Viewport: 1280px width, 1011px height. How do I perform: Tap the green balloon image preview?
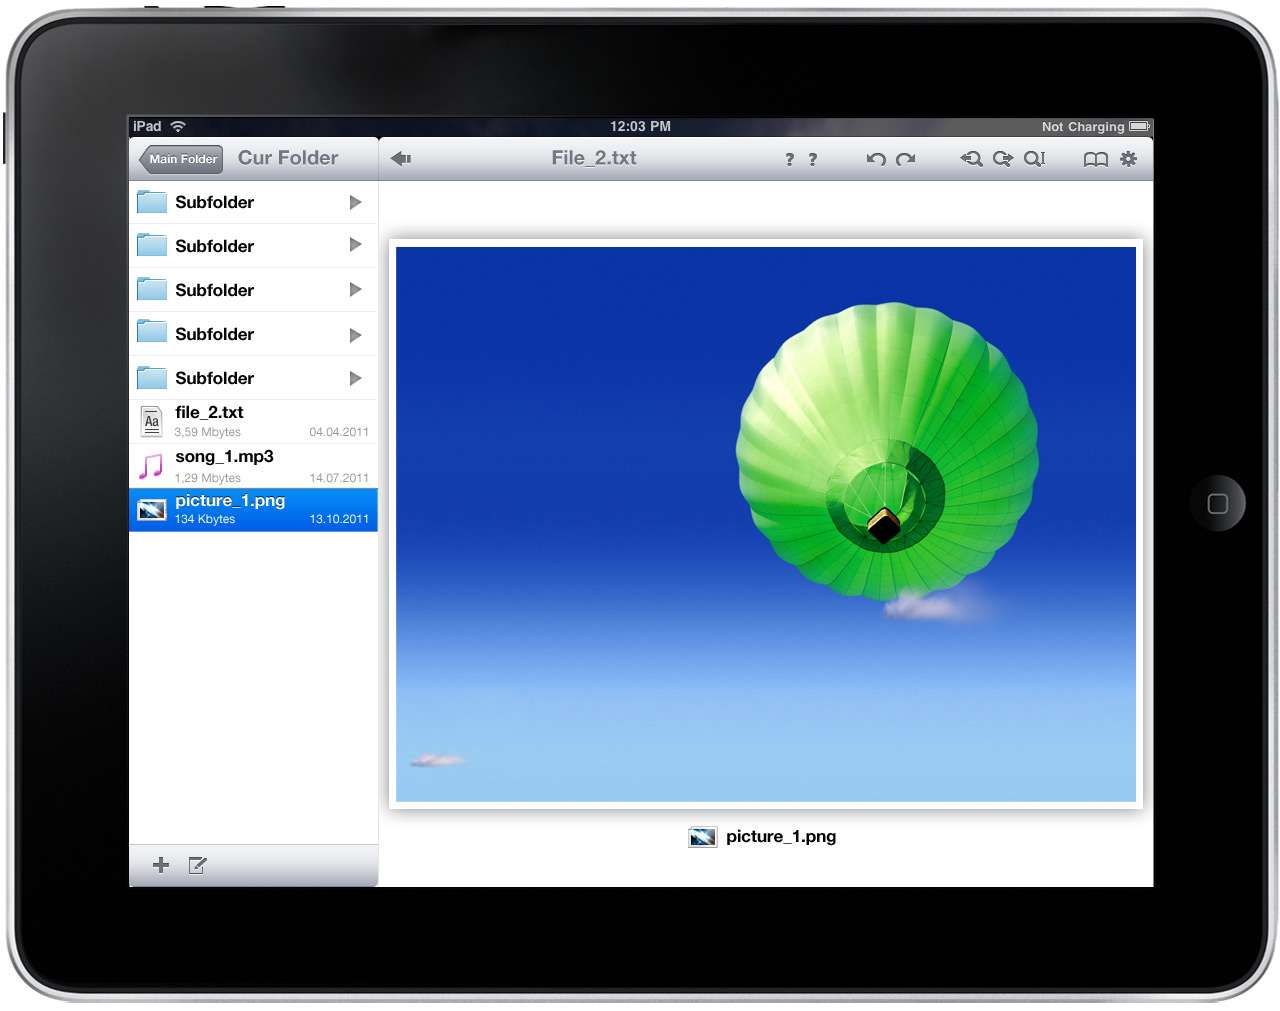(x=766, y=524)
